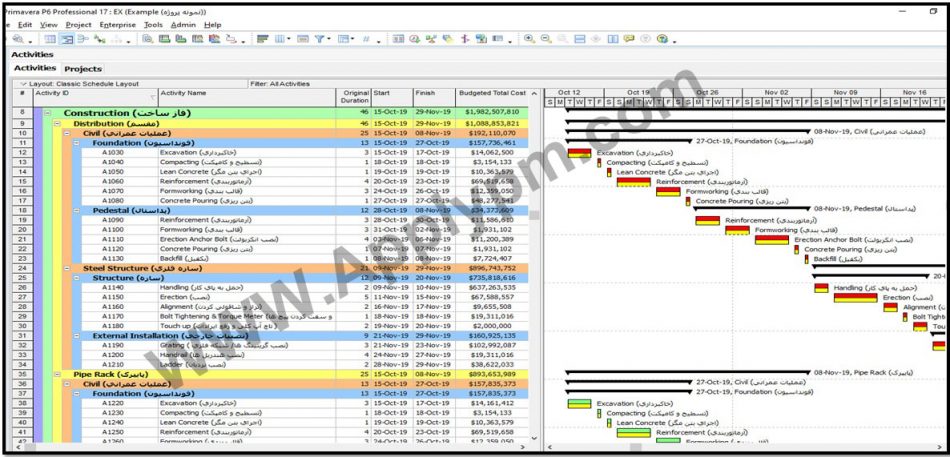Click the Timescale toolbar icon

pyautogui.click(x=302, y=39)
